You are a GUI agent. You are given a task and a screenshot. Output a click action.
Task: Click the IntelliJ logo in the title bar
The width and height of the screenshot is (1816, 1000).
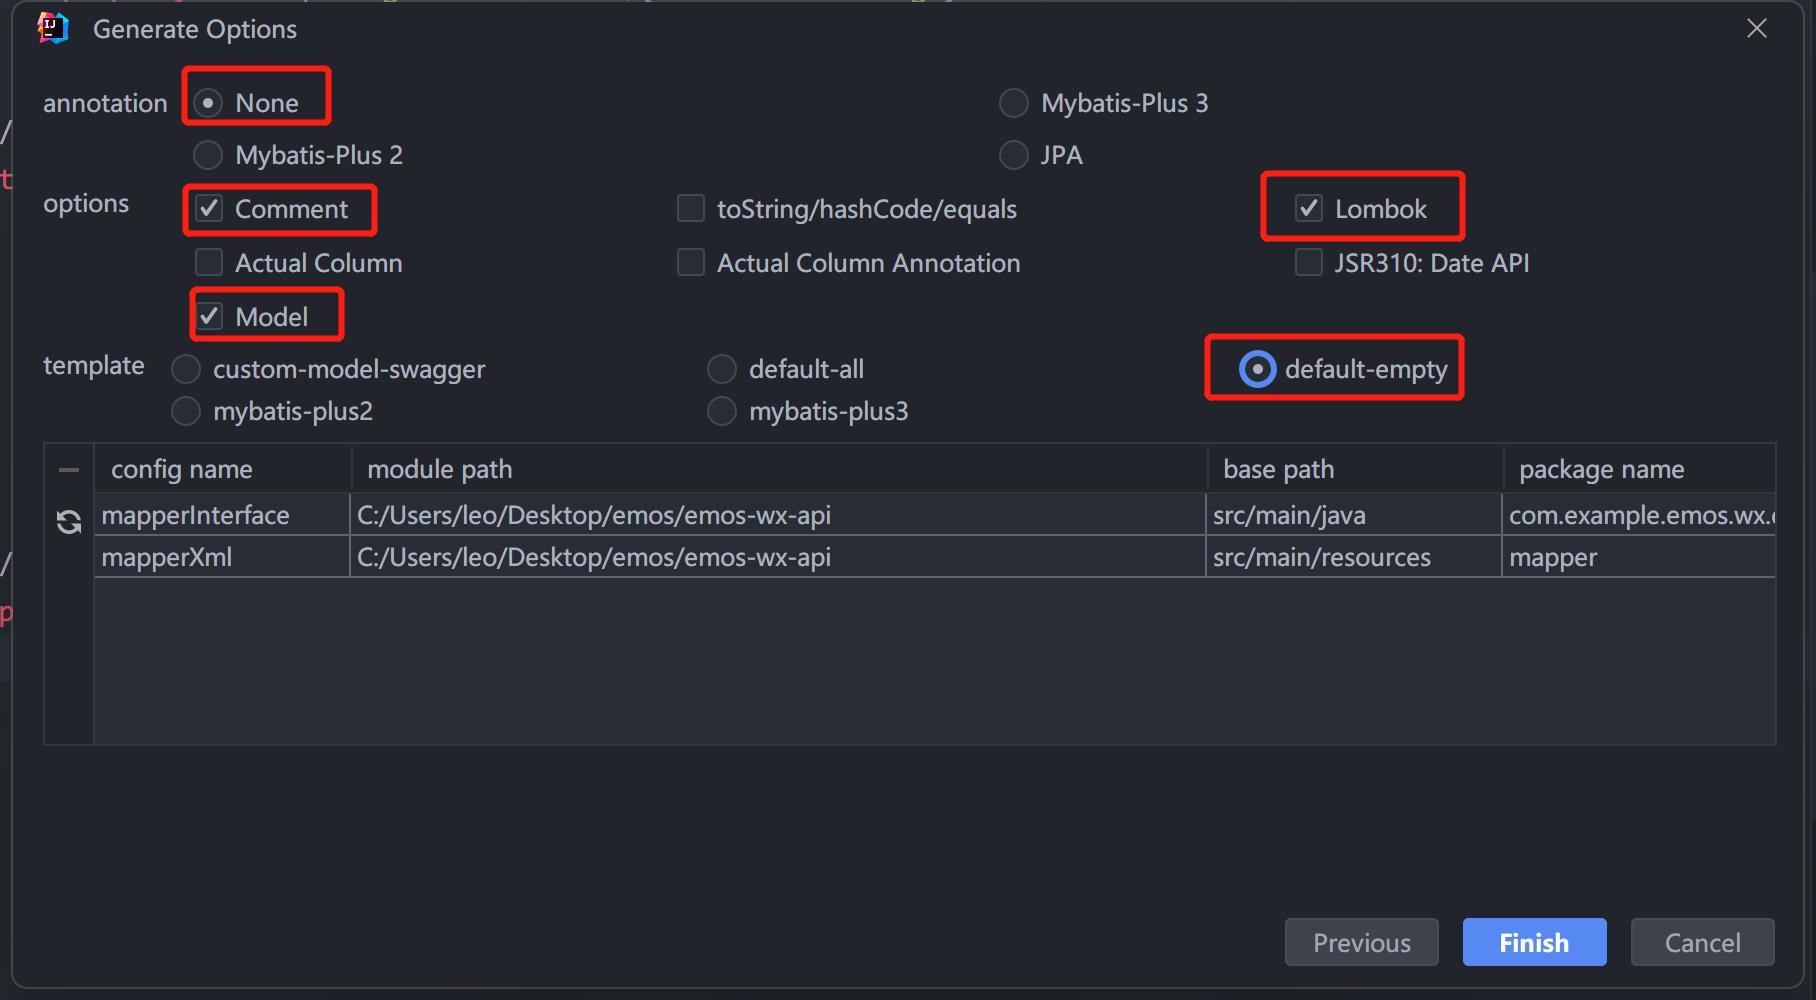[53, 29]
